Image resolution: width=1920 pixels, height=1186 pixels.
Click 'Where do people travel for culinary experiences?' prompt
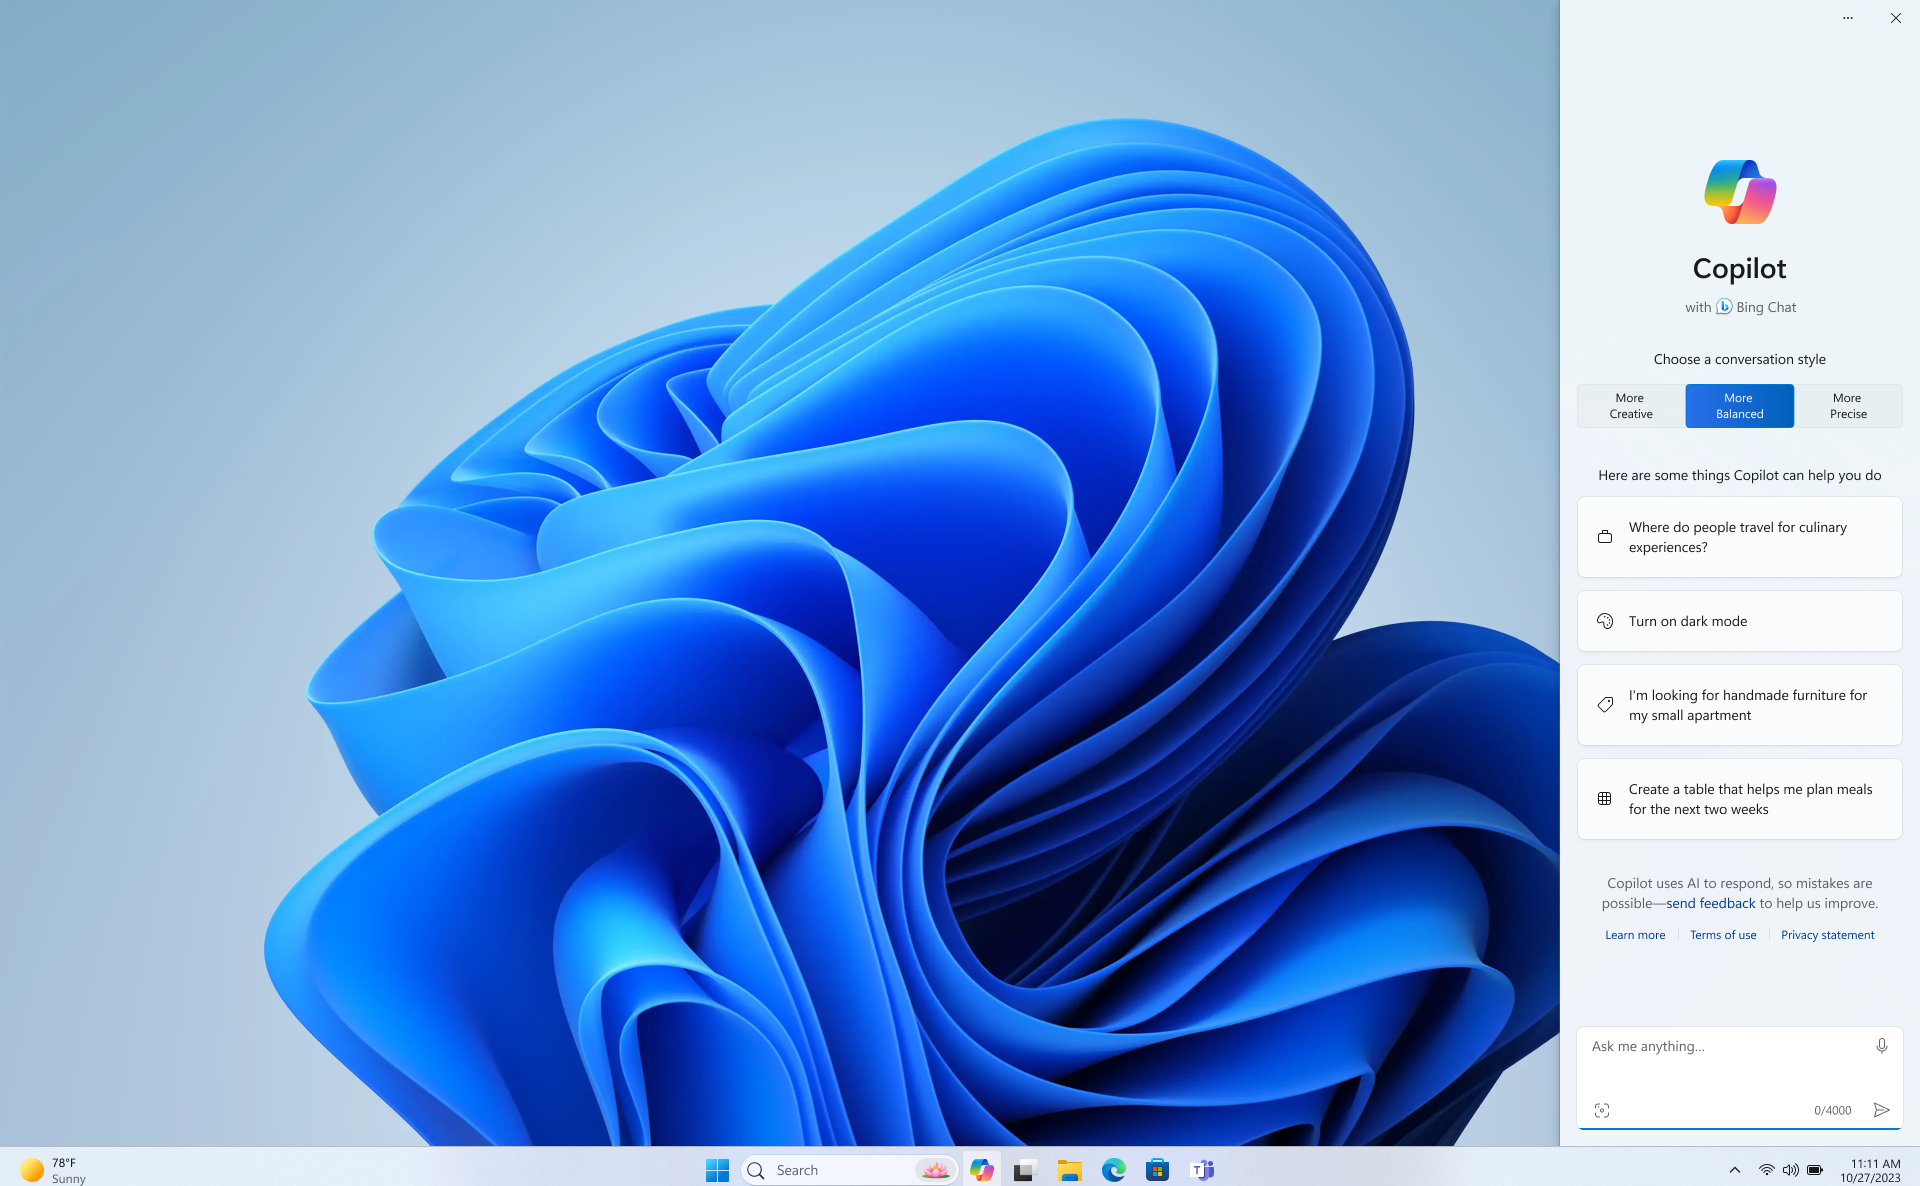point(1739,536)
